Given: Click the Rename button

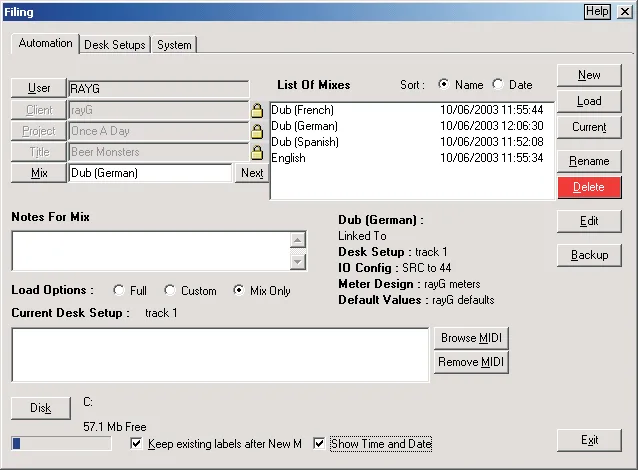Looking at the screenshot, I should (589, 162).
